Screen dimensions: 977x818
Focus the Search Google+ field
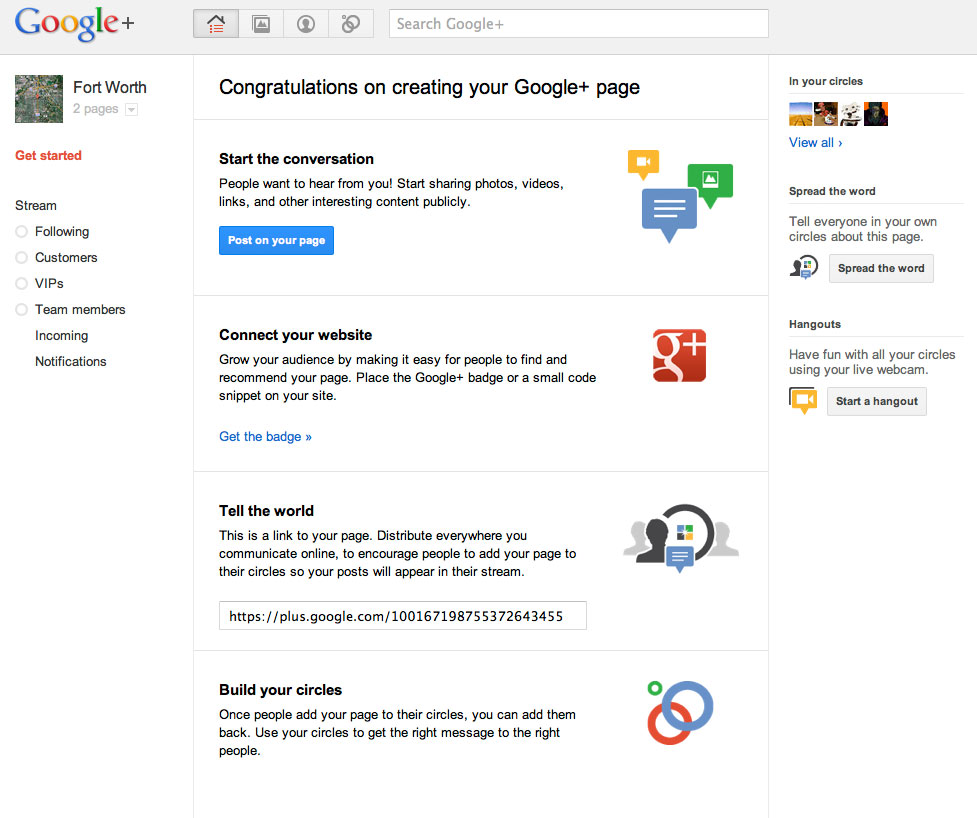[x=579, y=24]
